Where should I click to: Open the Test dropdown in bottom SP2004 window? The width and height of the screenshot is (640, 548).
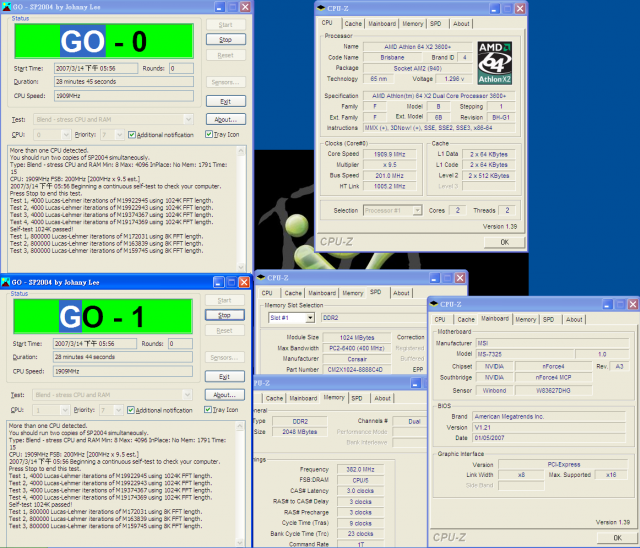(x=187, y=395)
